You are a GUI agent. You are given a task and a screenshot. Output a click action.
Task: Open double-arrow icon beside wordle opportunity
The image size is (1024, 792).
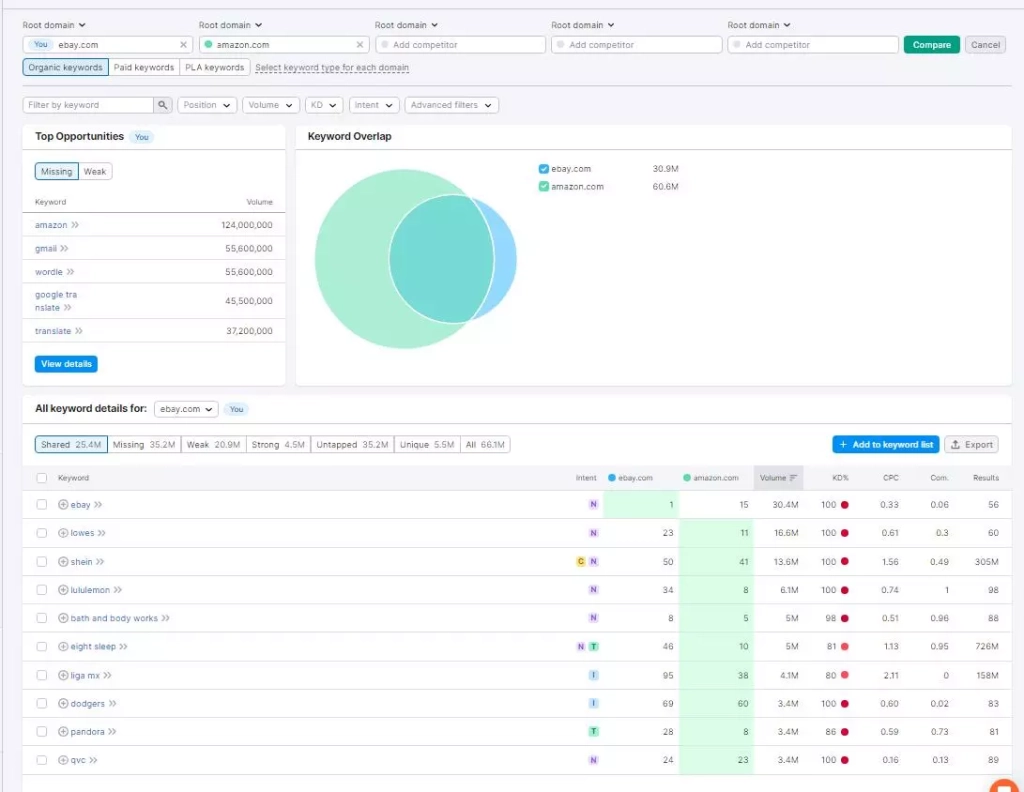point(71,272)
